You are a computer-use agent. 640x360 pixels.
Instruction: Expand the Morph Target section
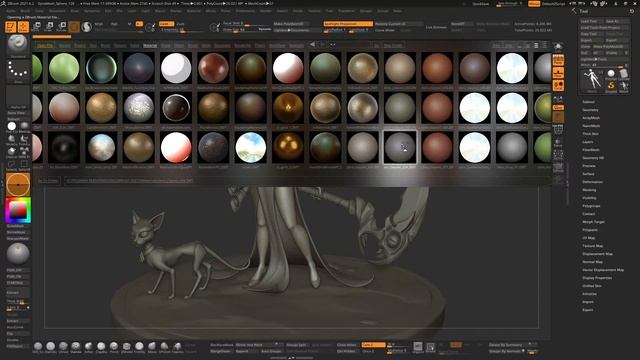[x=593, y=222]
